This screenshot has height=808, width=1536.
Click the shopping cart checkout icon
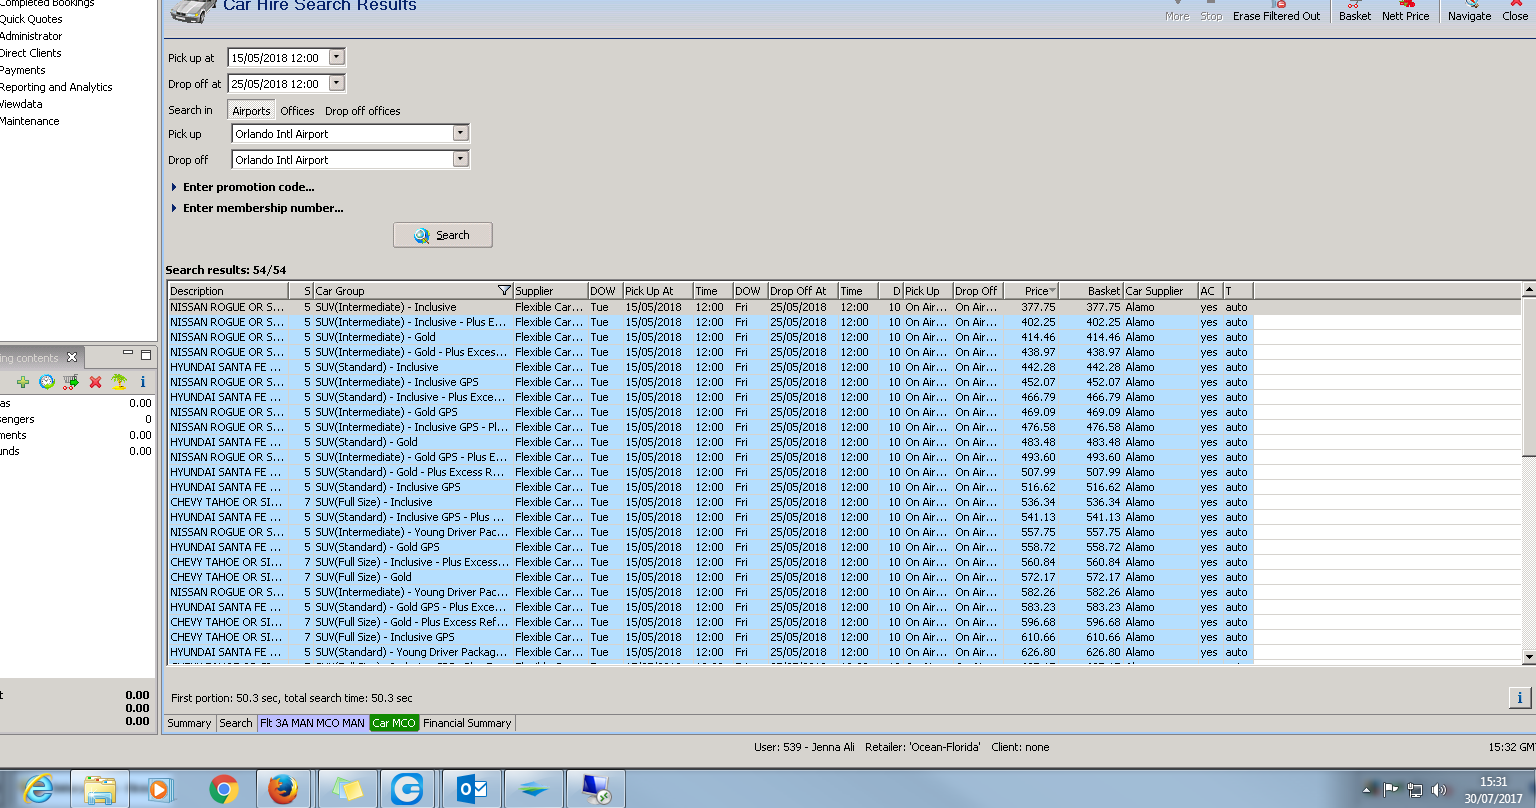pyautogui.click(x=71, y=382)
